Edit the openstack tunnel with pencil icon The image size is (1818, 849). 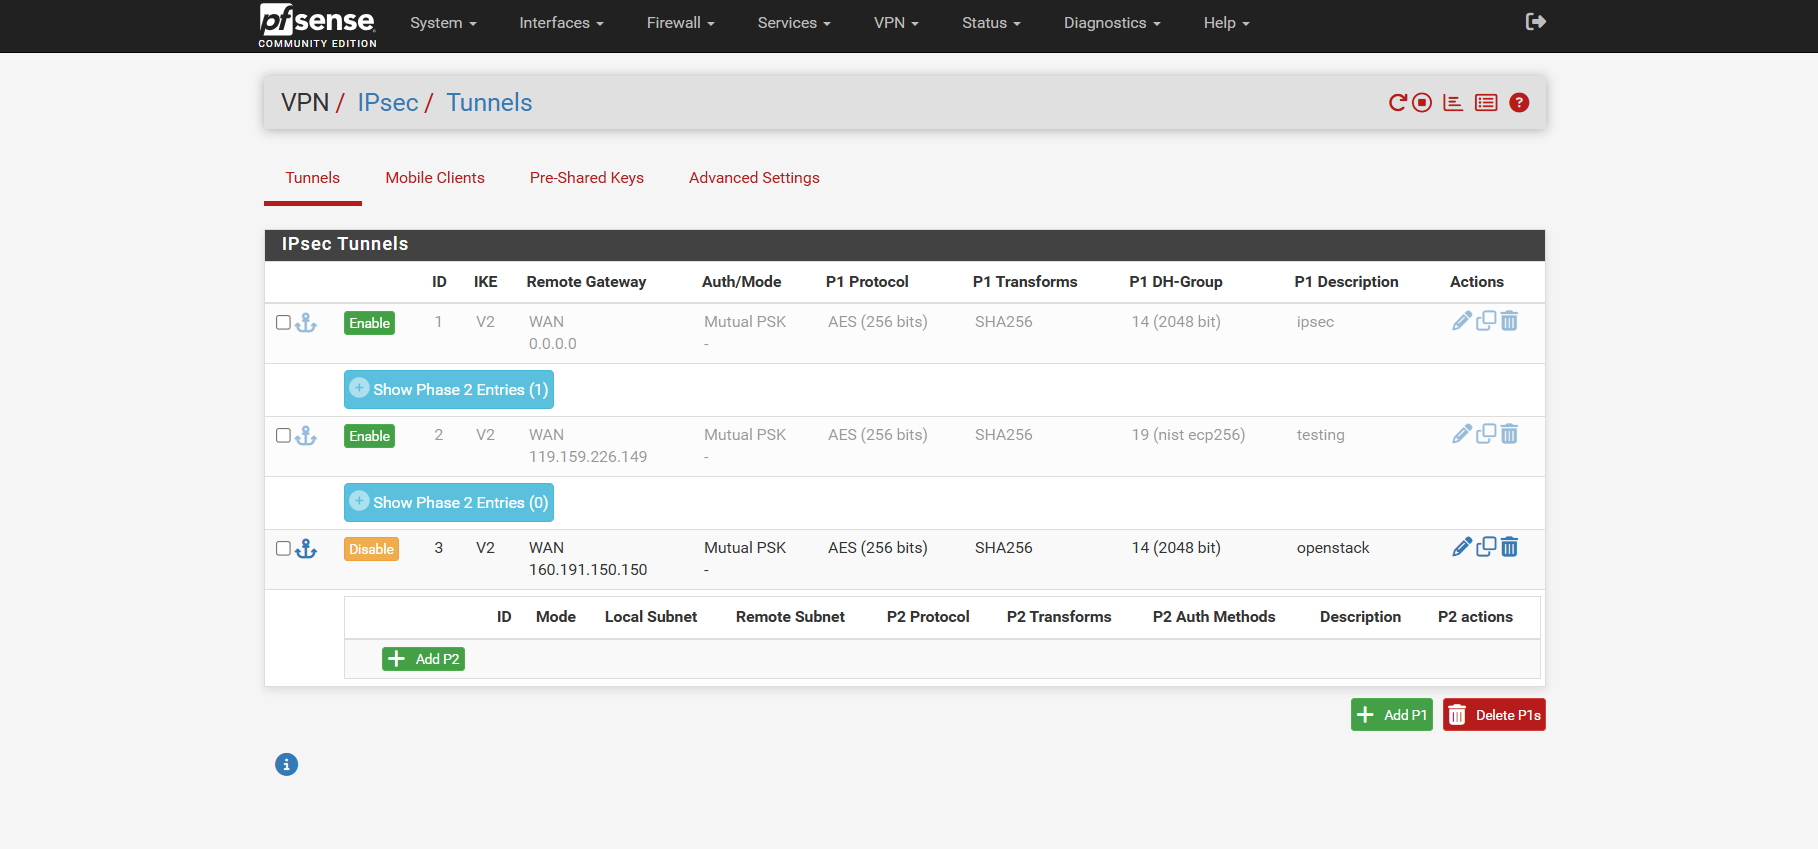tap(1461, 547)
